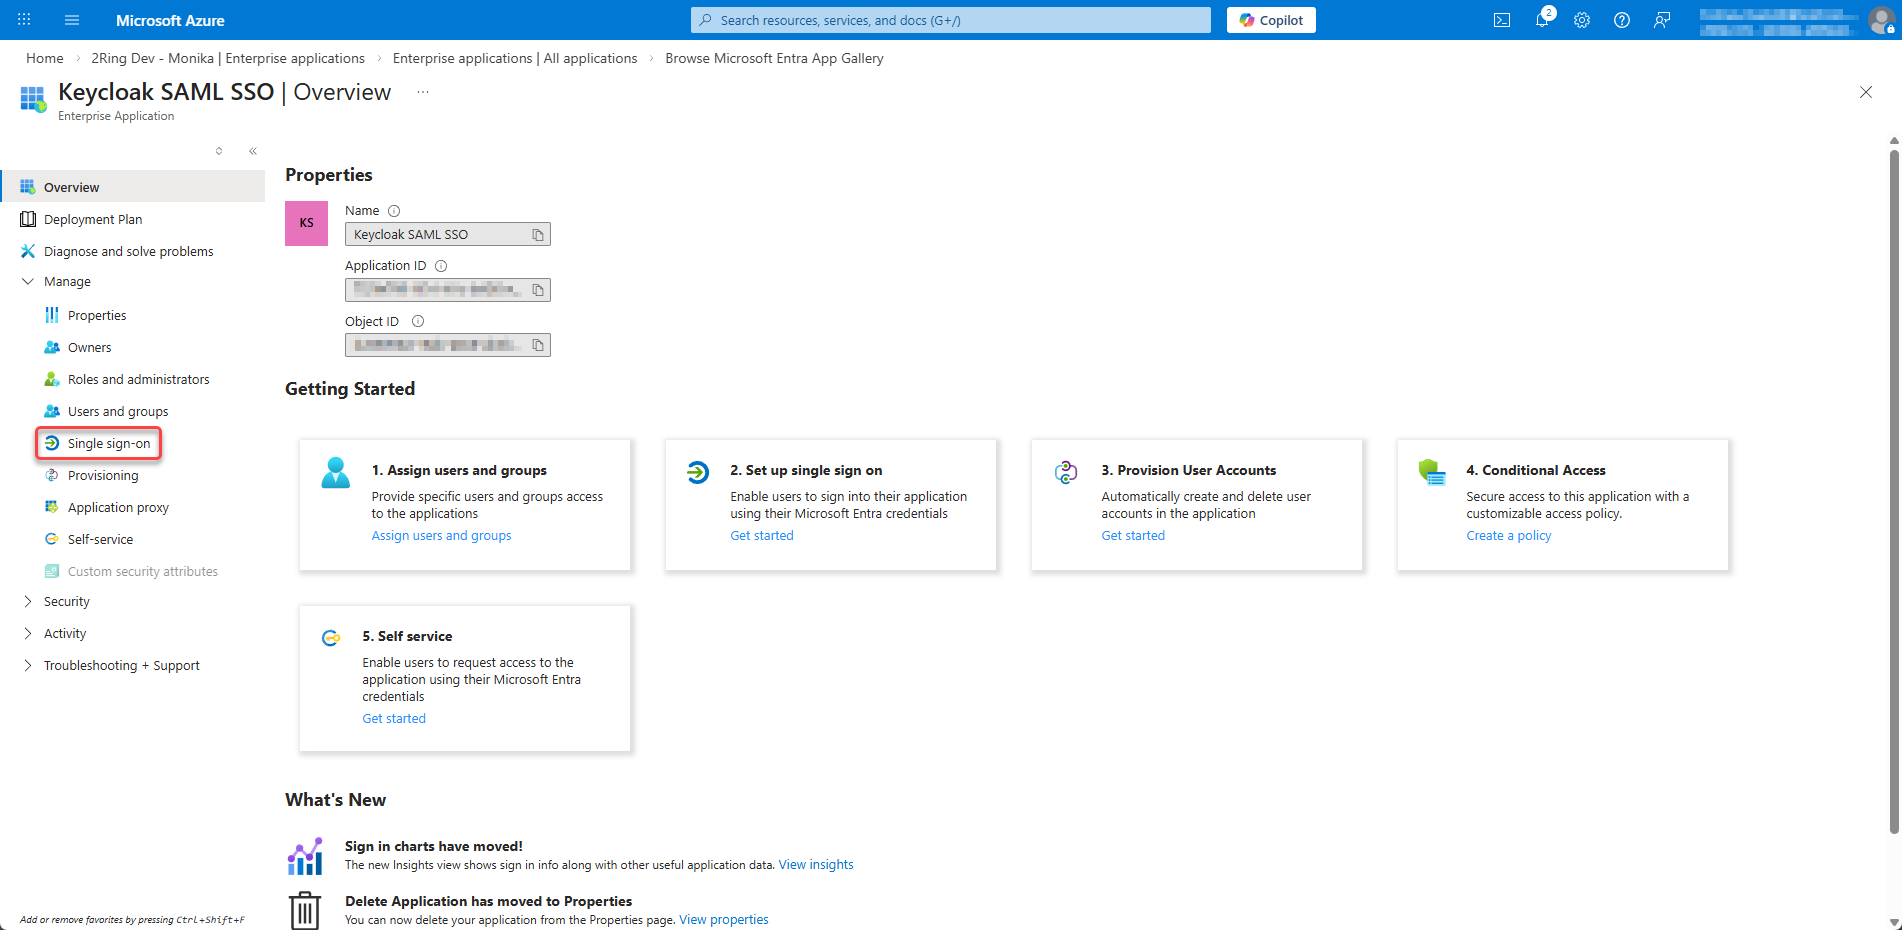The image size is (1902, 930).
Task: Open the notifications bell icon
Action: pyautogui.click(x=1542, y=20)
